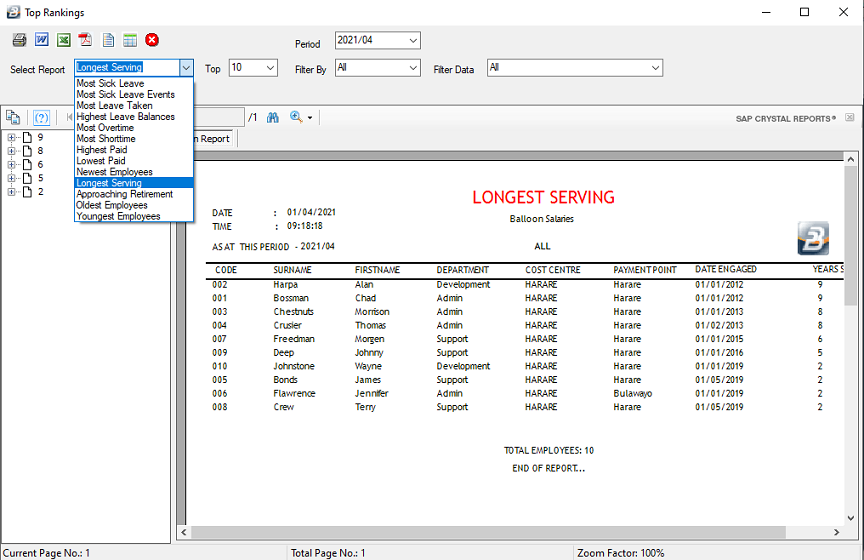
Task: Export report to Word icon
Action: pyautogui.click(x=41, y=40)
